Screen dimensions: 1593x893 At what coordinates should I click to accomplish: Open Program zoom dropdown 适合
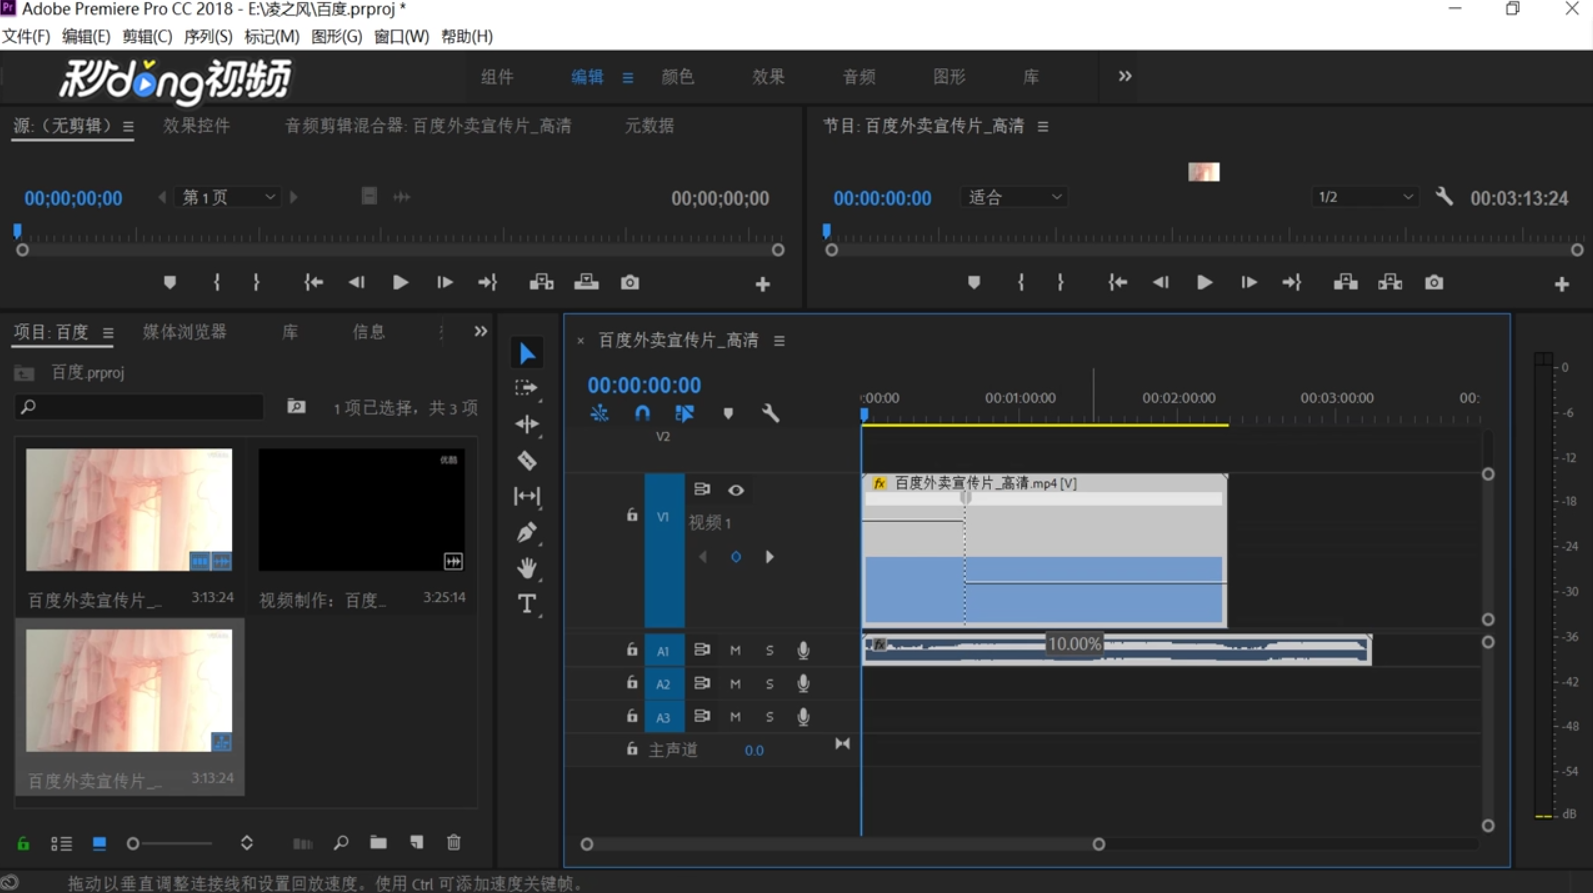coord(1013,197)
